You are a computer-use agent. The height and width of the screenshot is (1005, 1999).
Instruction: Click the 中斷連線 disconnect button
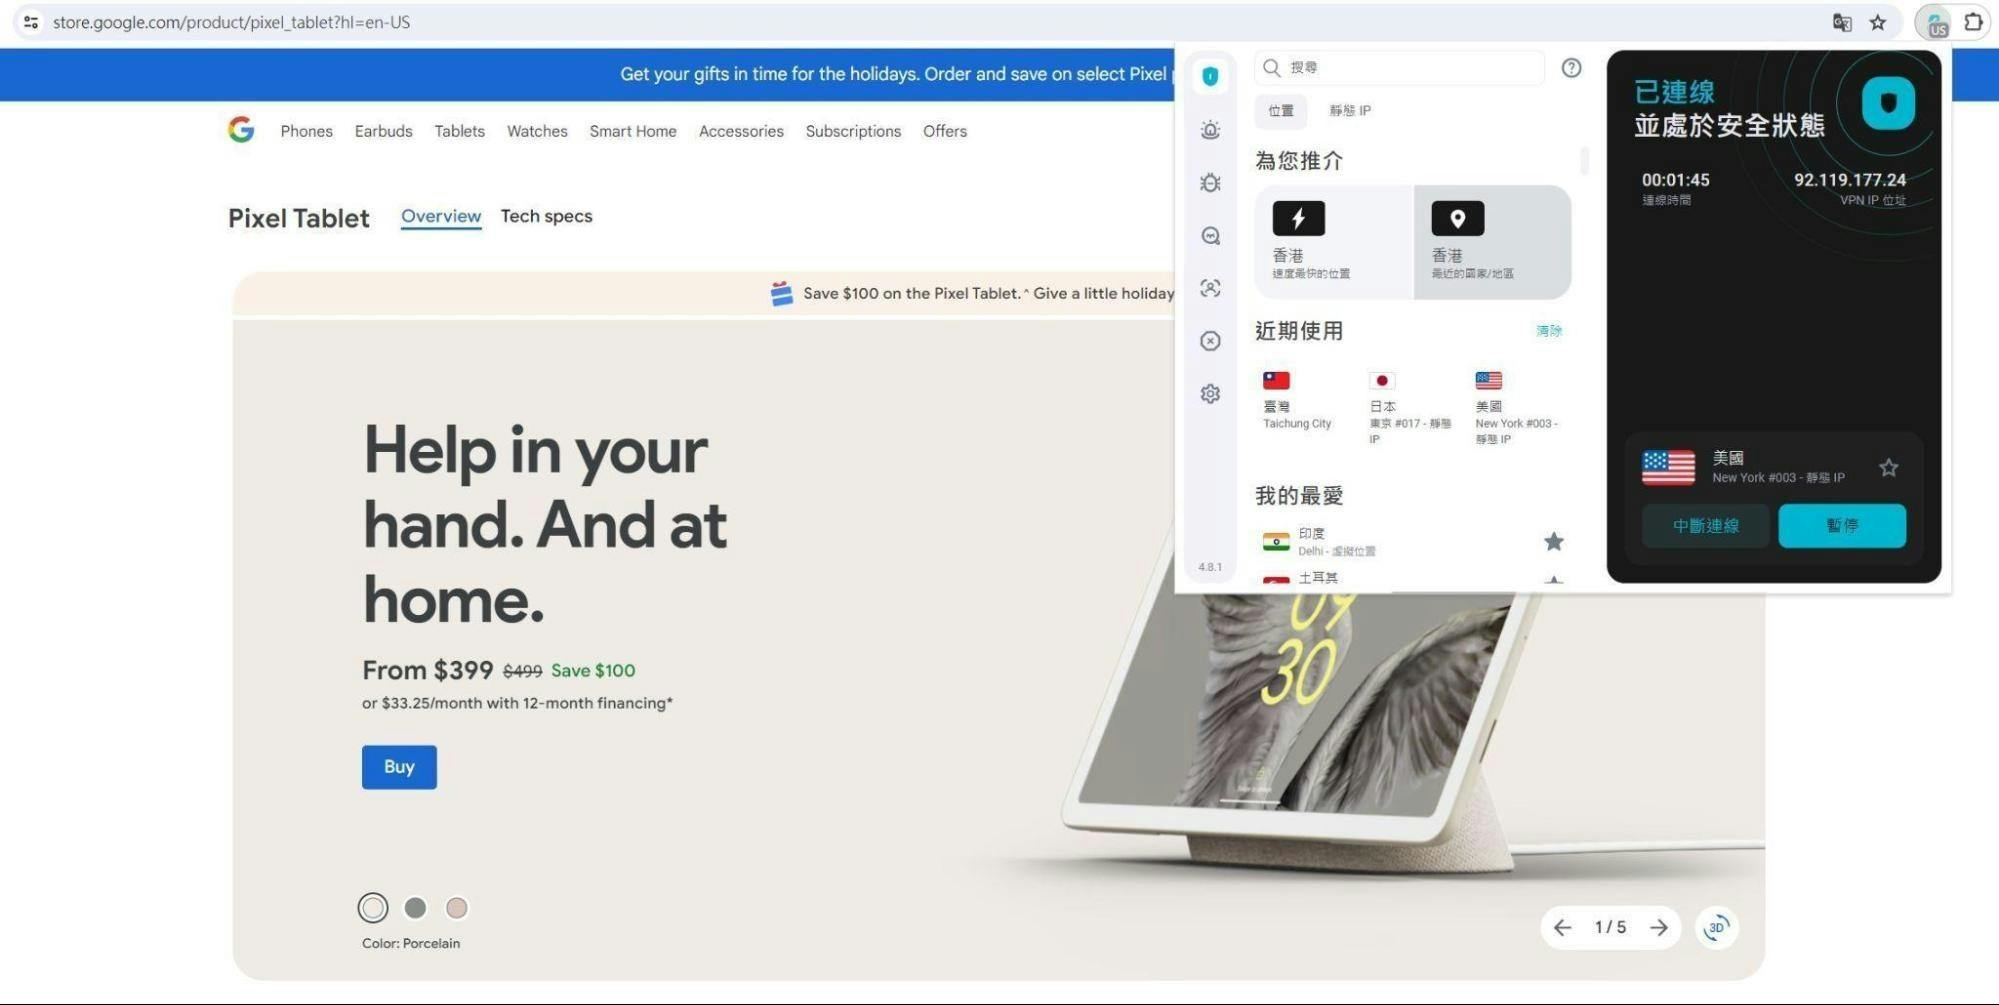tap(1705, 526)
